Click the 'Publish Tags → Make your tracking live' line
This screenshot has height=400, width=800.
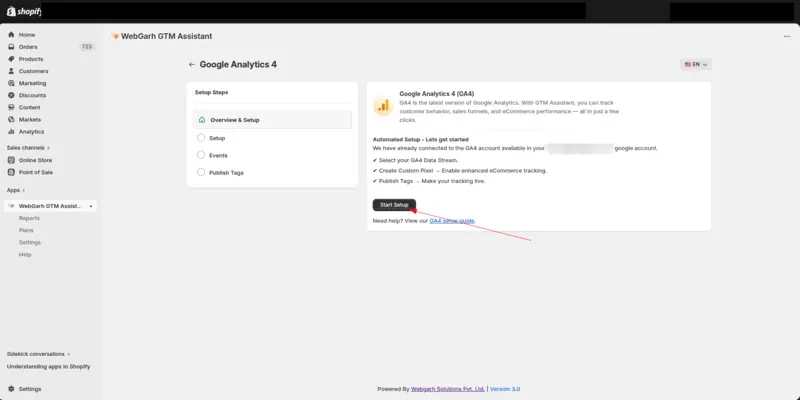(429, 181)
